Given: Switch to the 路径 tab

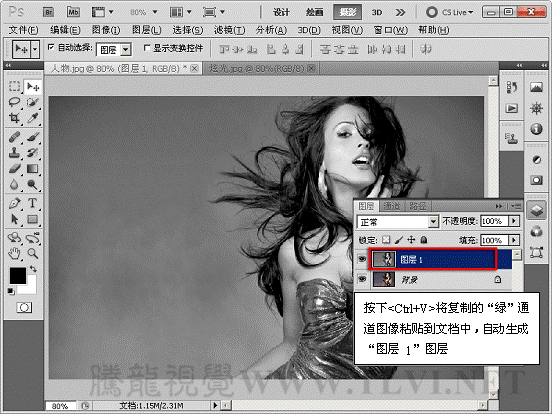Looking at the screenshot, I should (x=418, y=206).
